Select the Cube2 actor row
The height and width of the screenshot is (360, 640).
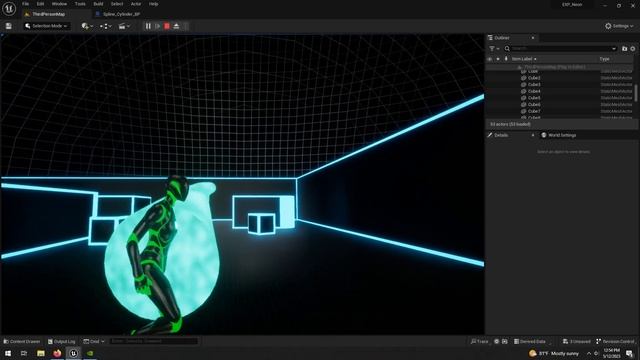click(x=559, y=78)
